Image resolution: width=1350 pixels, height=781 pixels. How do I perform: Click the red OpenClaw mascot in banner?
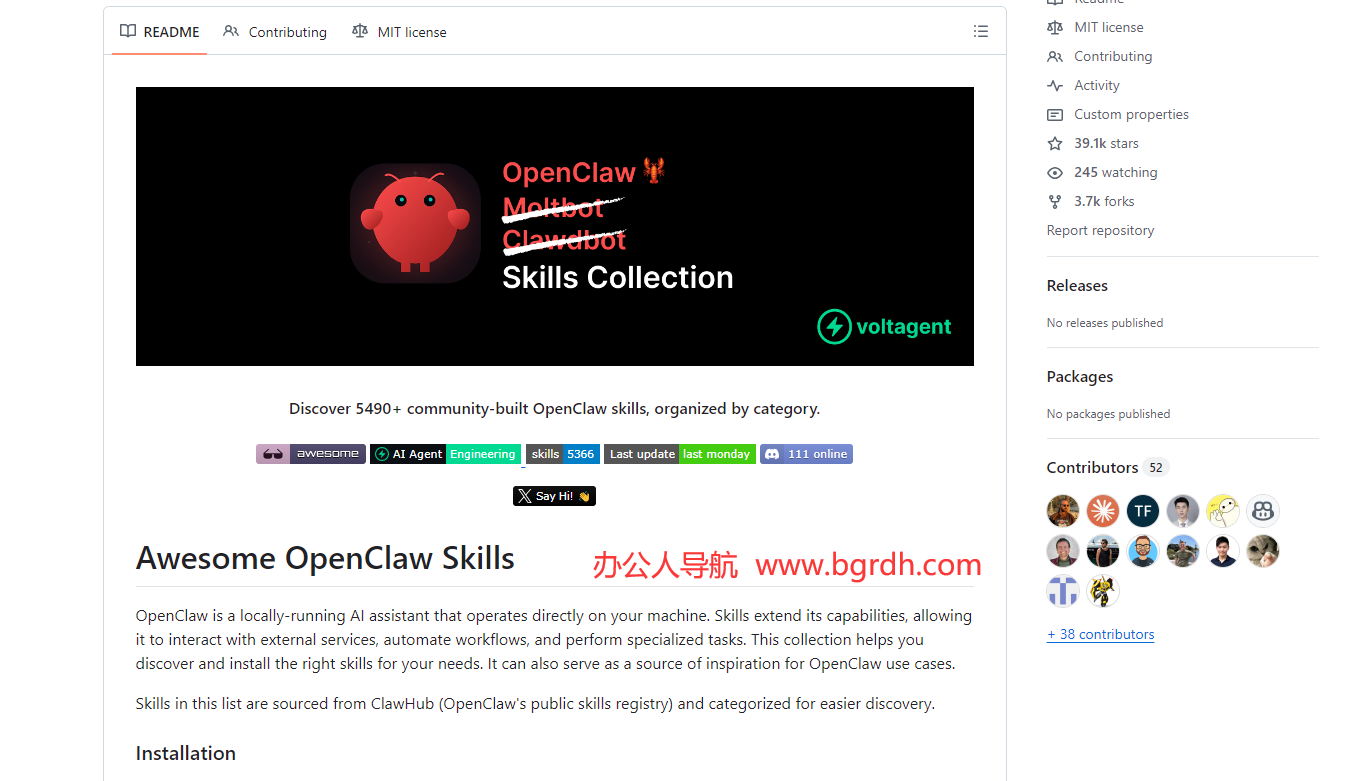(x=415, y=223)
